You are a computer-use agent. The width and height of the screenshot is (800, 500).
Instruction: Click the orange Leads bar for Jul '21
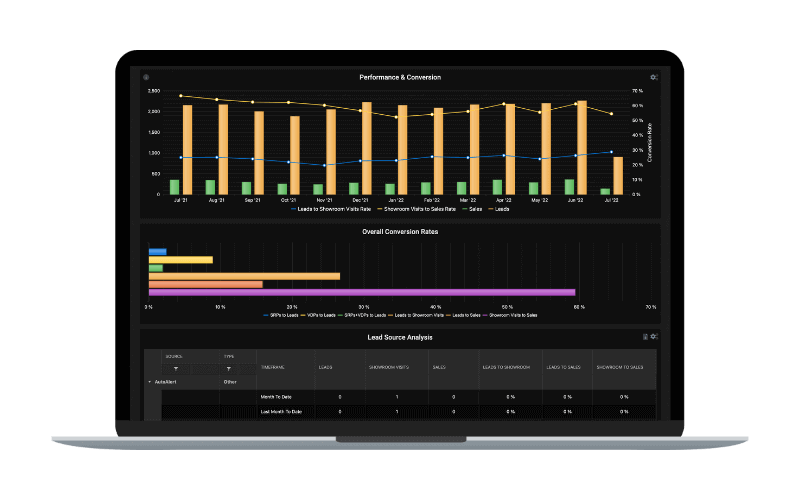click(x=187, y=149)
